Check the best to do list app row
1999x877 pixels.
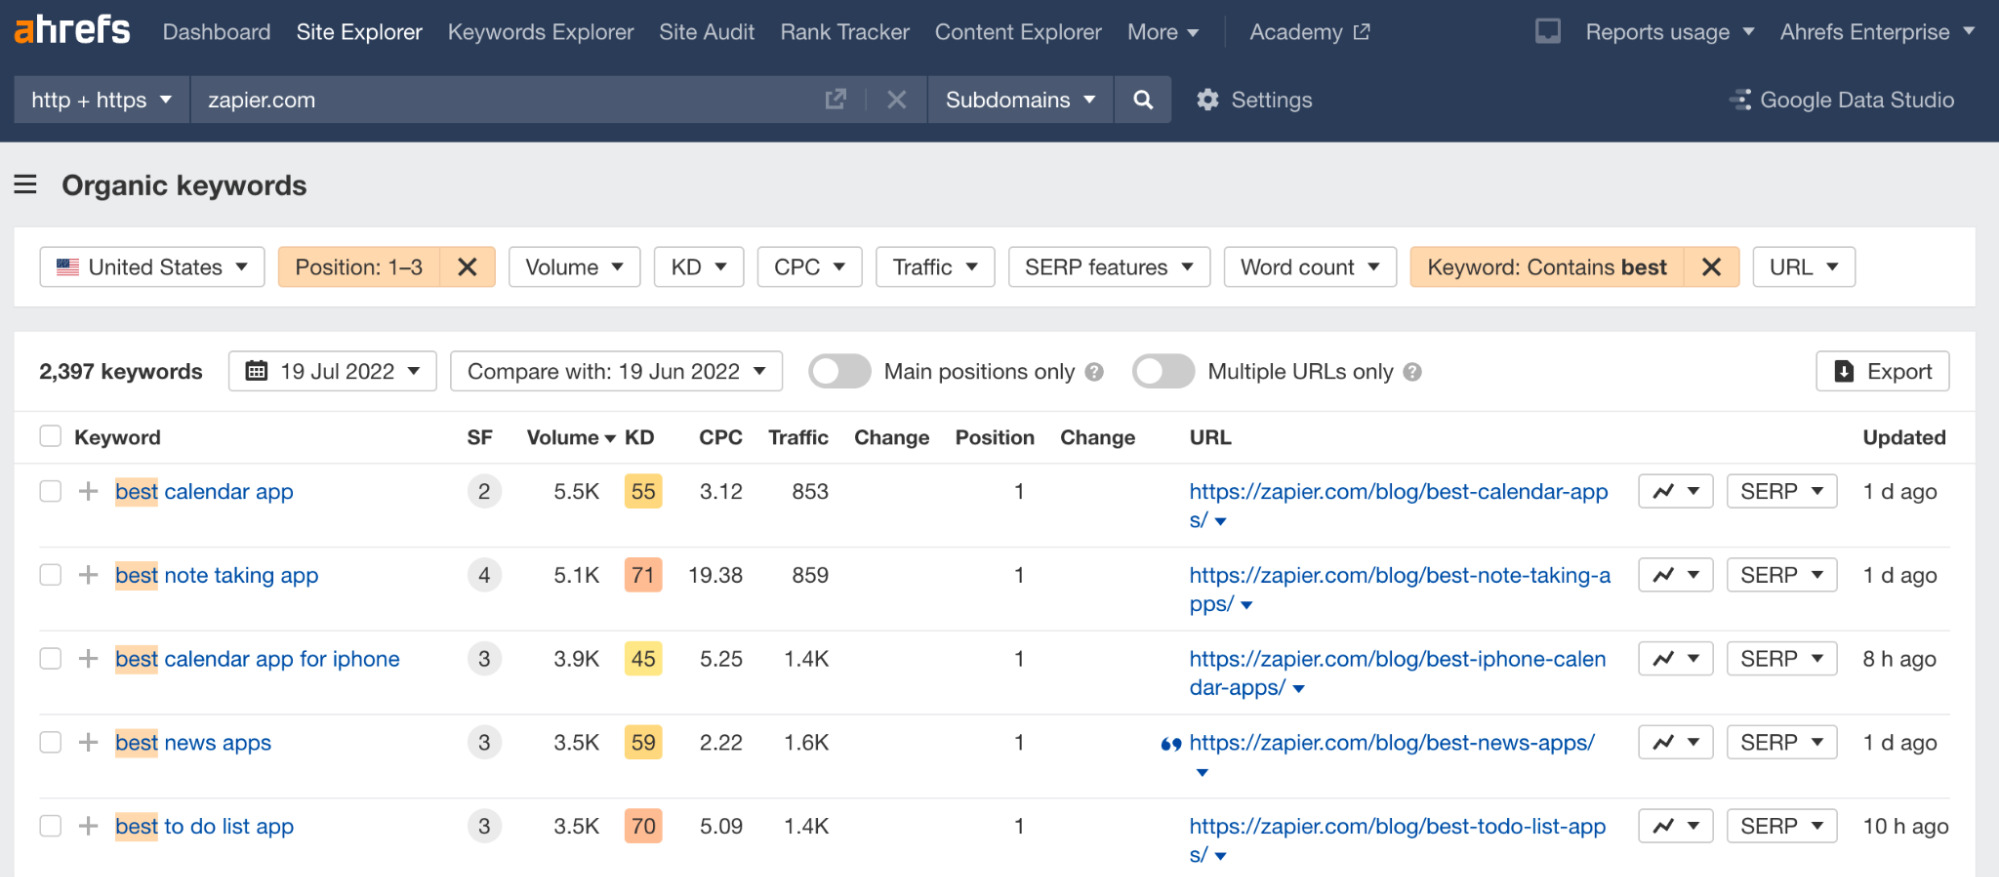50,826
